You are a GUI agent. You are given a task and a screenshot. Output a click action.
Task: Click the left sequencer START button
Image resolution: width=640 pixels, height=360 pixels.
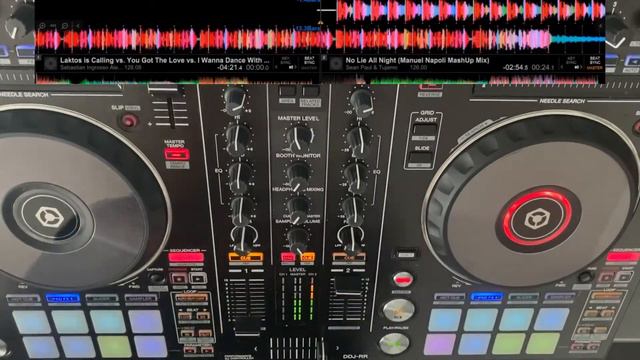coord(198,278)
